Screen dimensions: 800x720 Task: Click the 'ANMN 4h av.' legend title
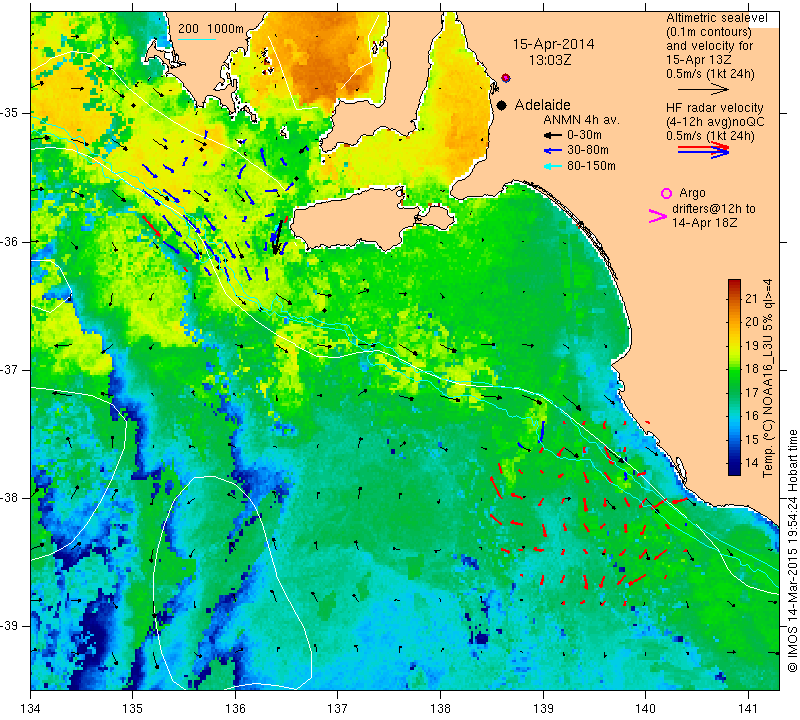click(x=582, y=120)
